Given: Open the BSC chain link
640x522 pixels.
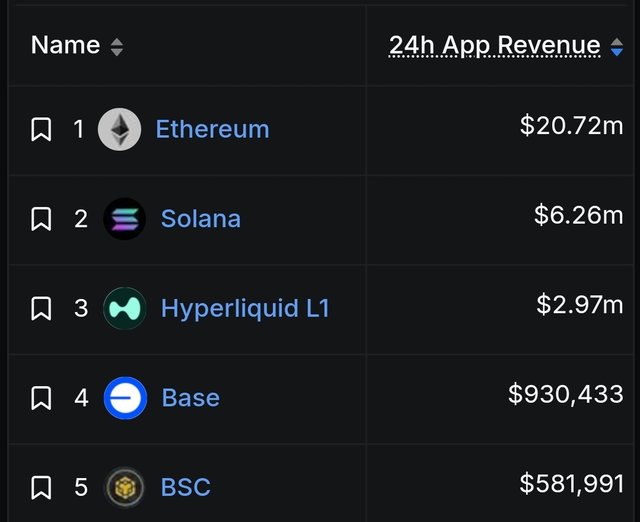Looking at the screenshot, I should pos(186,487).
